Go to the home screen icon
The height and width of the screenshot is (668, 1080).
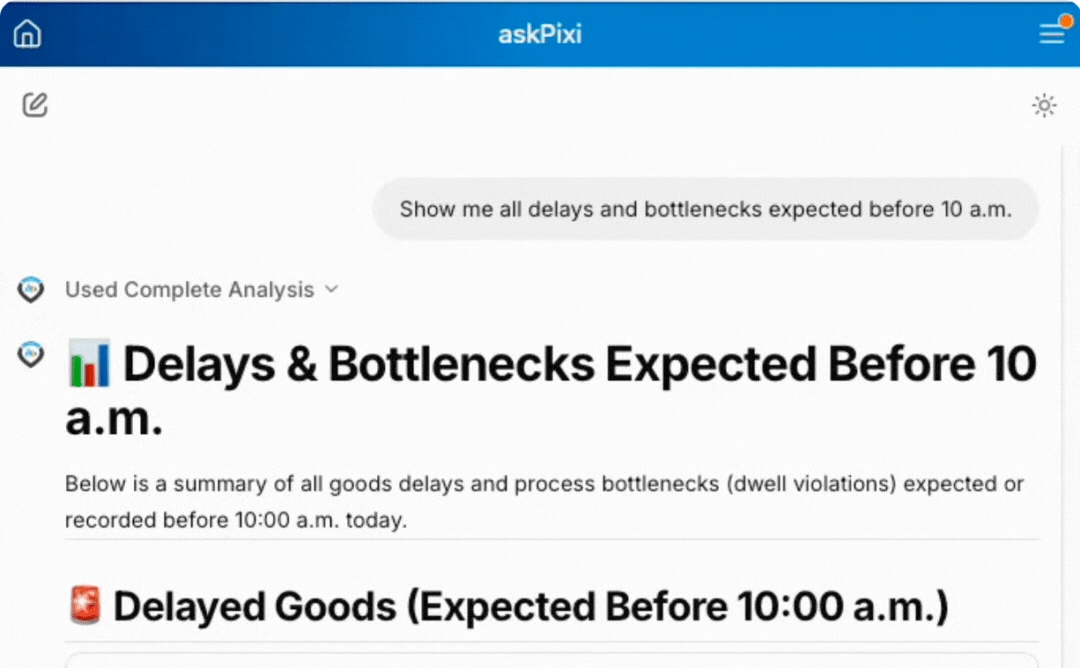(x=28, y=34)
